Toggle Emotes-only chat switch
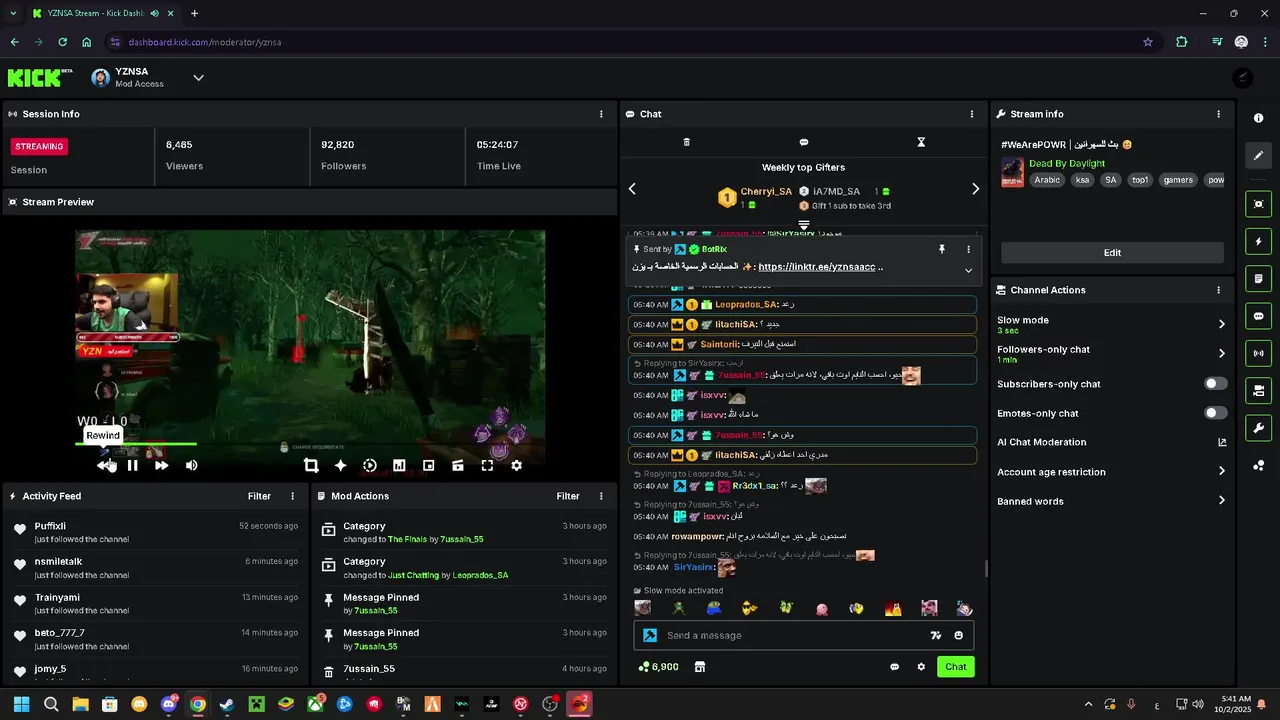This screenshot has height=720, width=1280. [x=1216, y=413]
